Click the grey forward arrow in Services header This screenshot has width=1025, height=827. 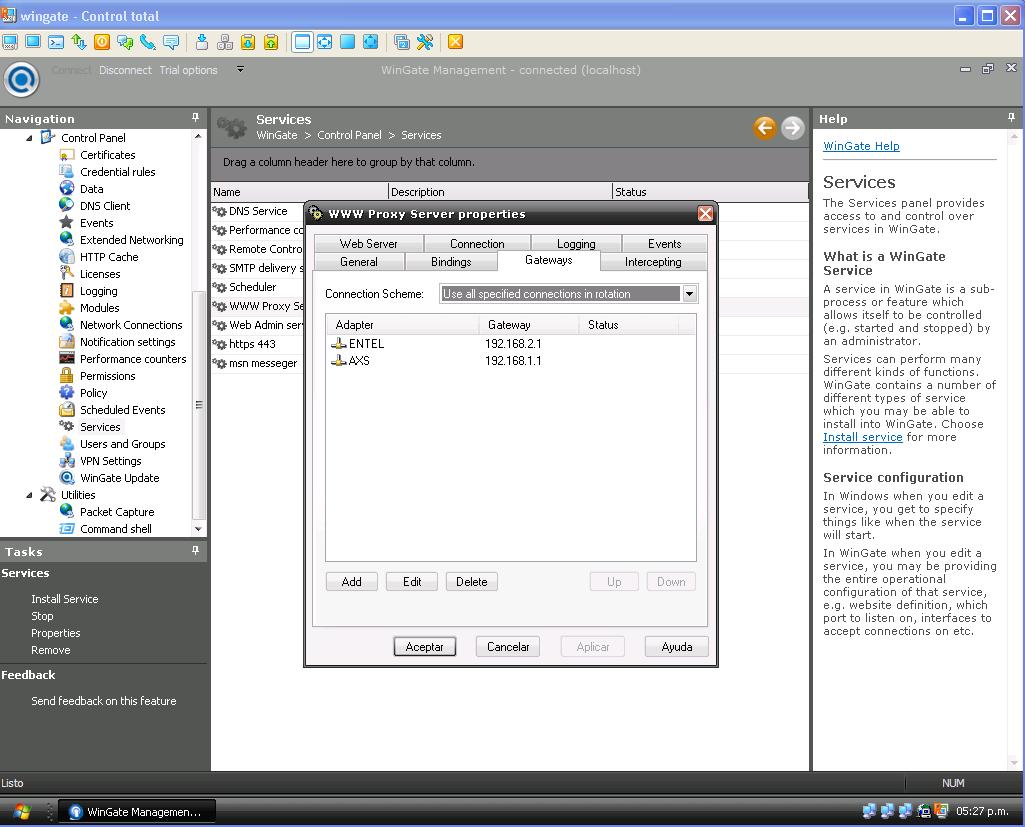[x=792, y=127]
